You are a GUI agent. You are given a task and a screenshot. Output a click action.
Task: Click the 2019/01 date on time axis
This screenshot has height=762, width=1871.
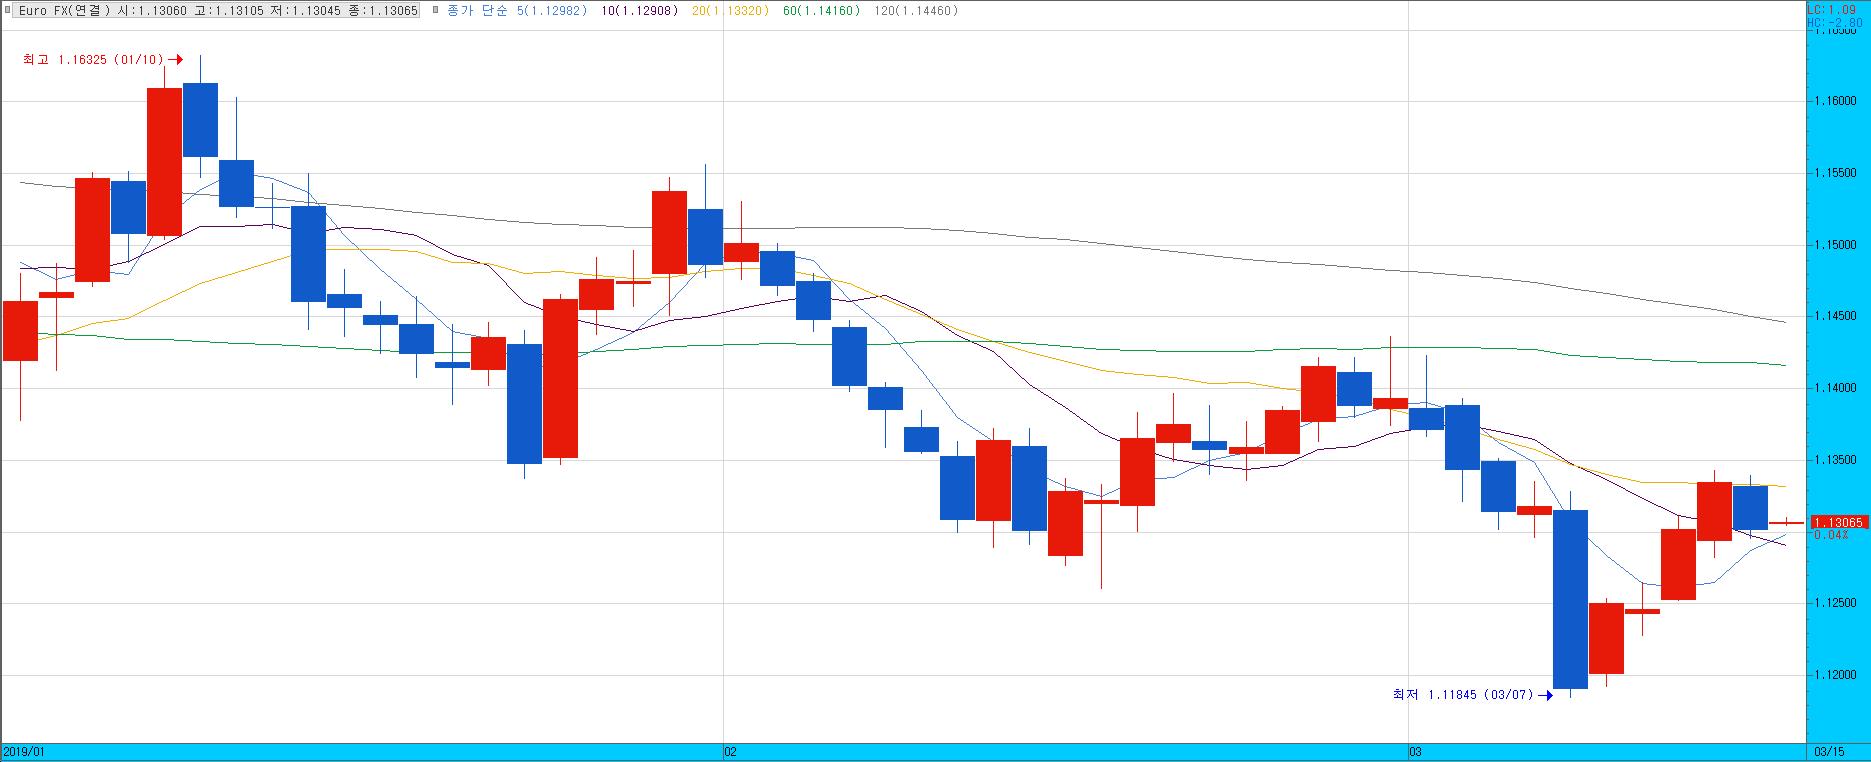[x=24, y=751]
